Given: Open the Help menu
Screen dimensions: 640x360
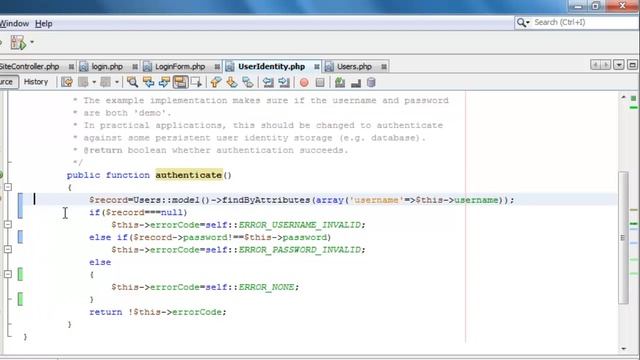Looking at the screenshot, I should point(44,24).
